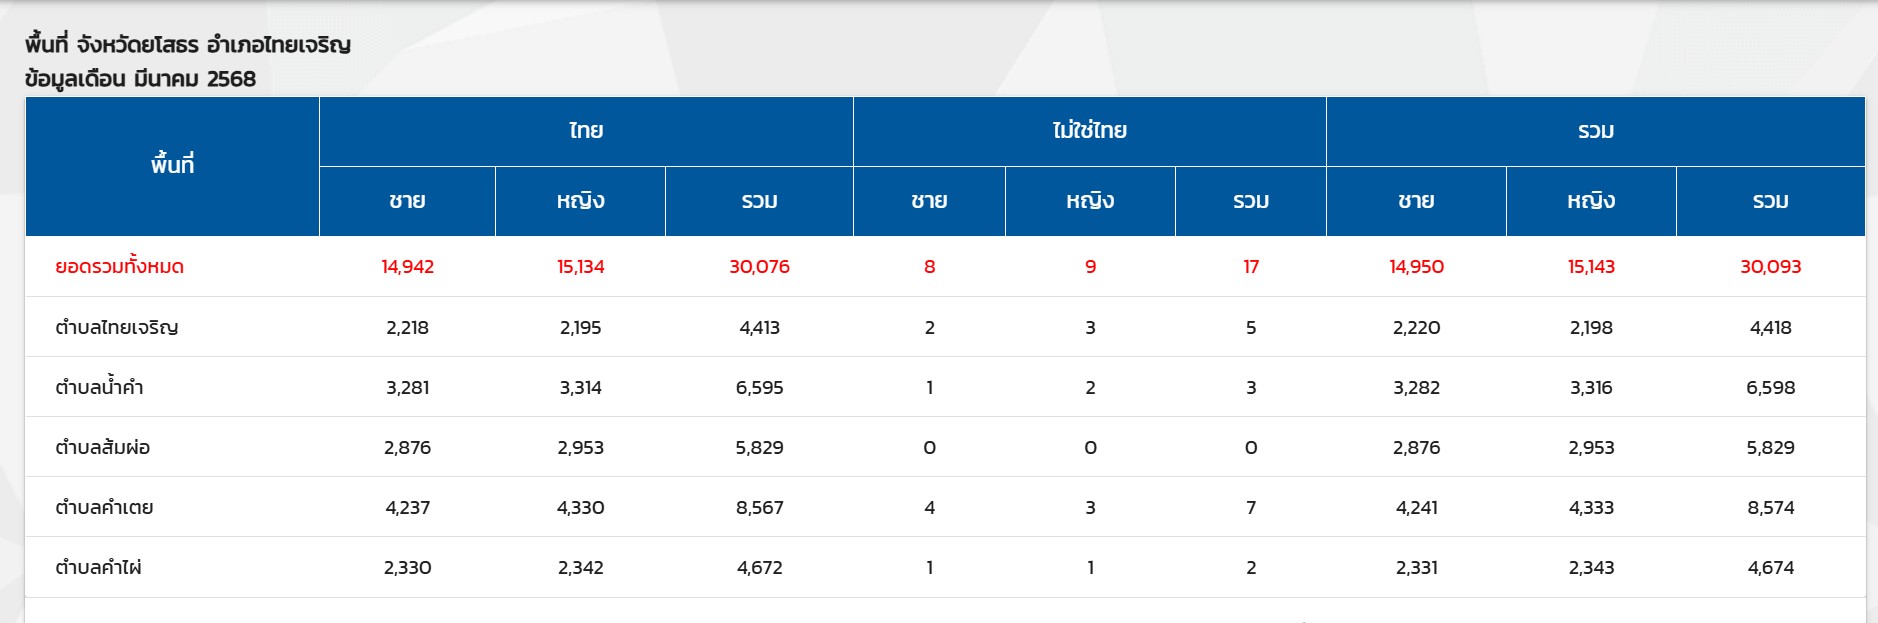The width and height of the screenshot is (1878, 623).
Task: Select the ตำบลไทยเจริญ row label
Action: coord(117,327)
